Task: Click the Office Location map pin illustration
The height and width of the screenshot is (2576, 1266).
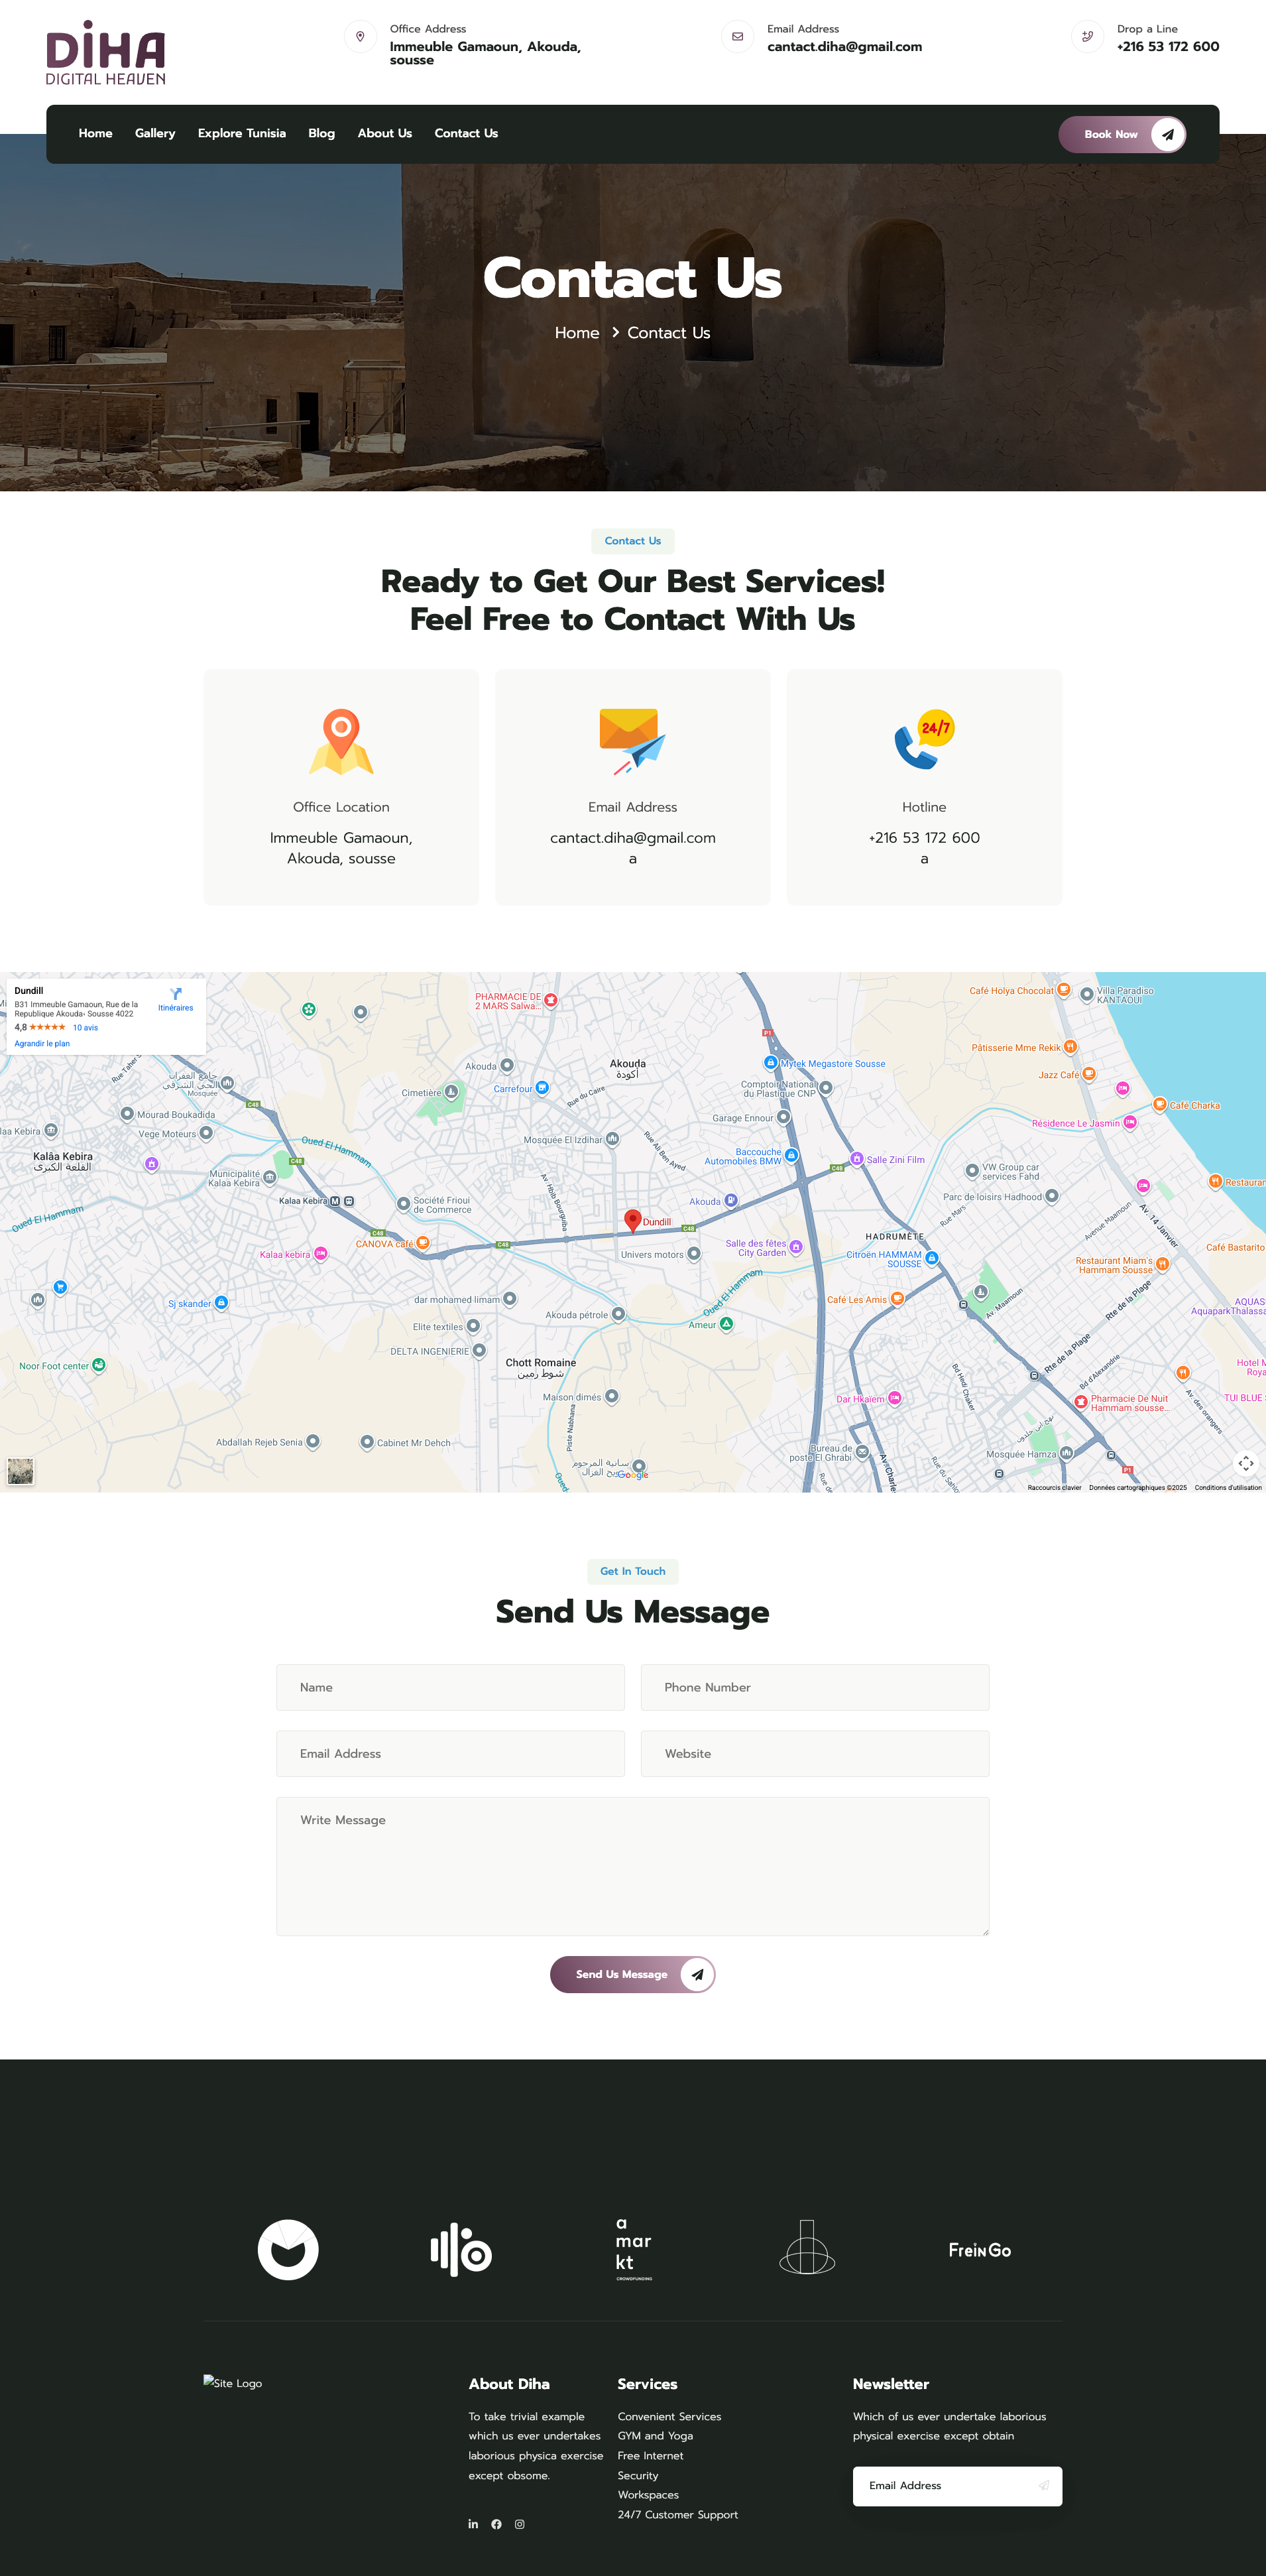Action: click(x=341, y=742)
